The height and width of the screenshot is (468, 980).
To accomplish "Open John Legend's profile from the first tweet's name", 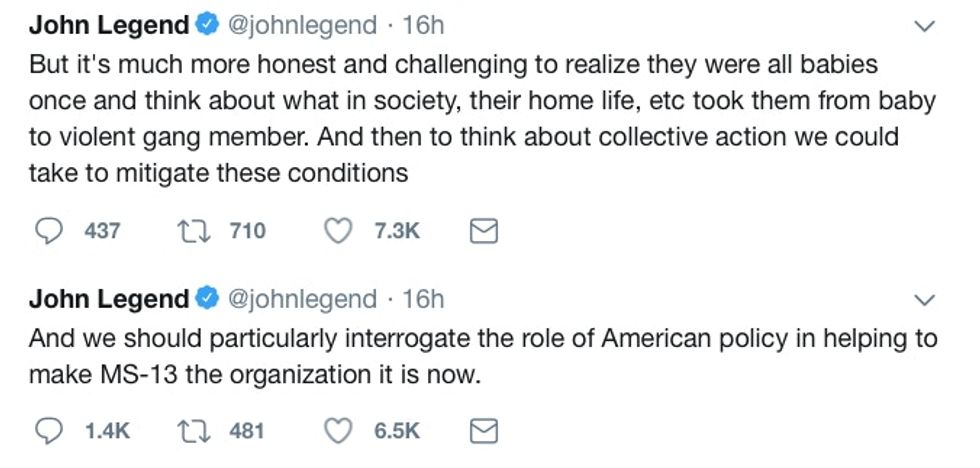I will [108, 26].
